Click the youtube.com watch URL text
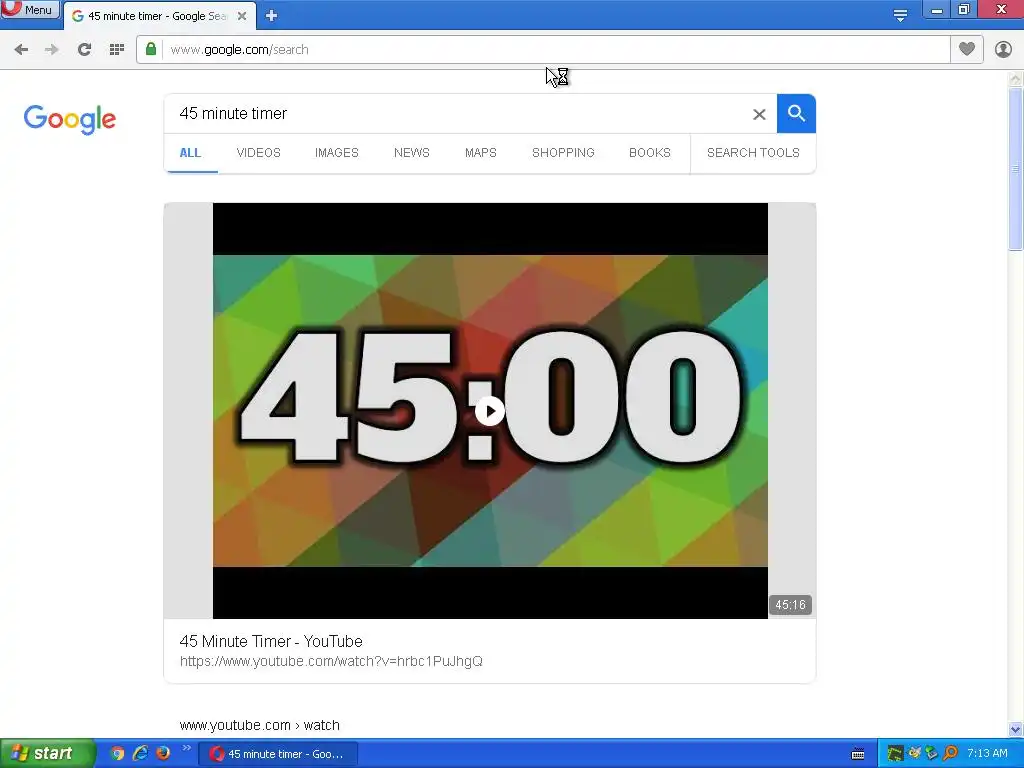1024x768 pixels. click(331, 661)
